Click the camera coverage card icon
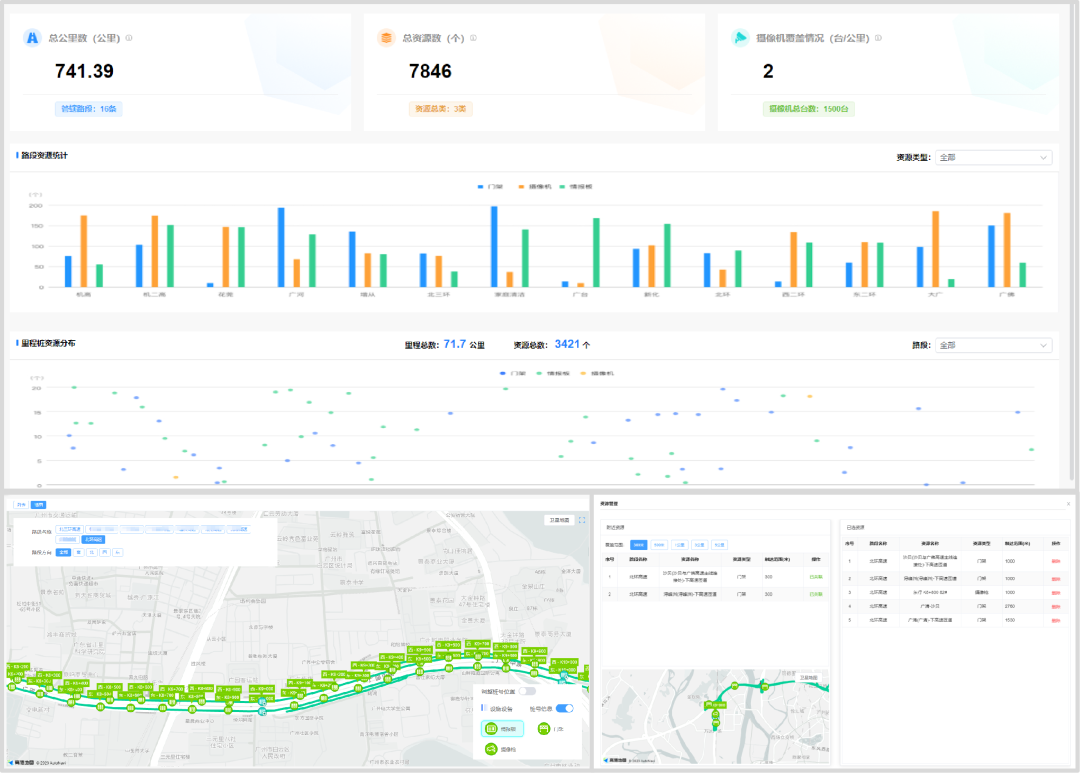Viewport: 1080px width, 773px height. pos(740,38)
